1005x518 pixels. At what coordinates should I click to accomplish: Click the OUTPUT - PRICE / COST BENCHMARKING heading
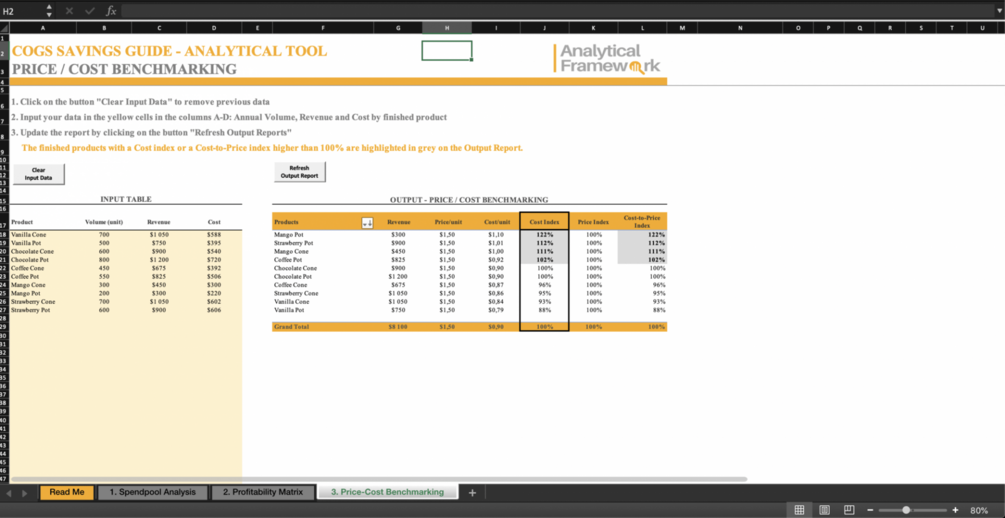click(469, 200)
